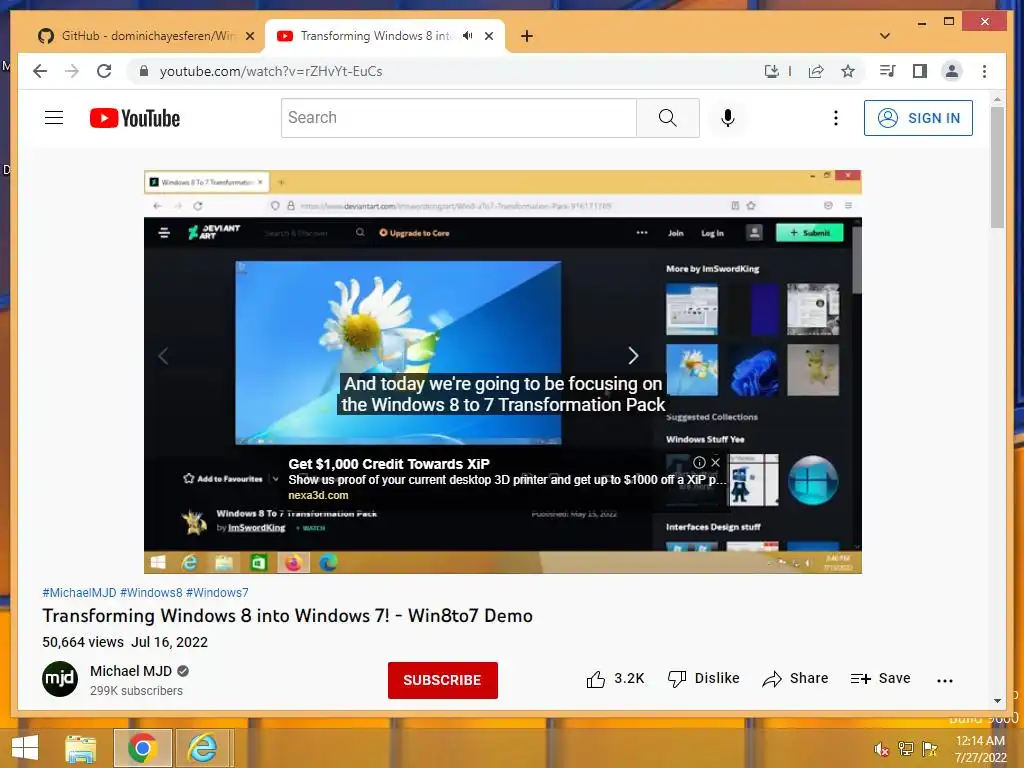The image size is (1024, 768).
Task: Click the video title text
Action: (x=287, y=616)
